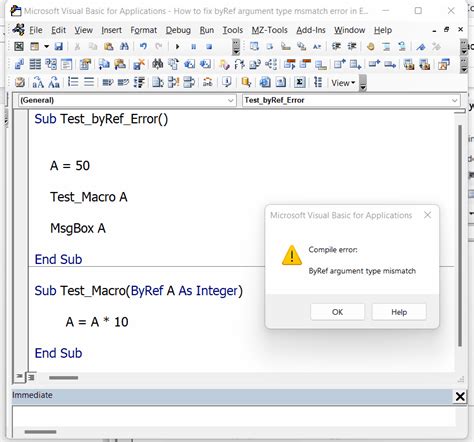Viewport: 474px width, 442px height.
Task: Click the 'aA' case conversion icon
Action: pos(38,82)
